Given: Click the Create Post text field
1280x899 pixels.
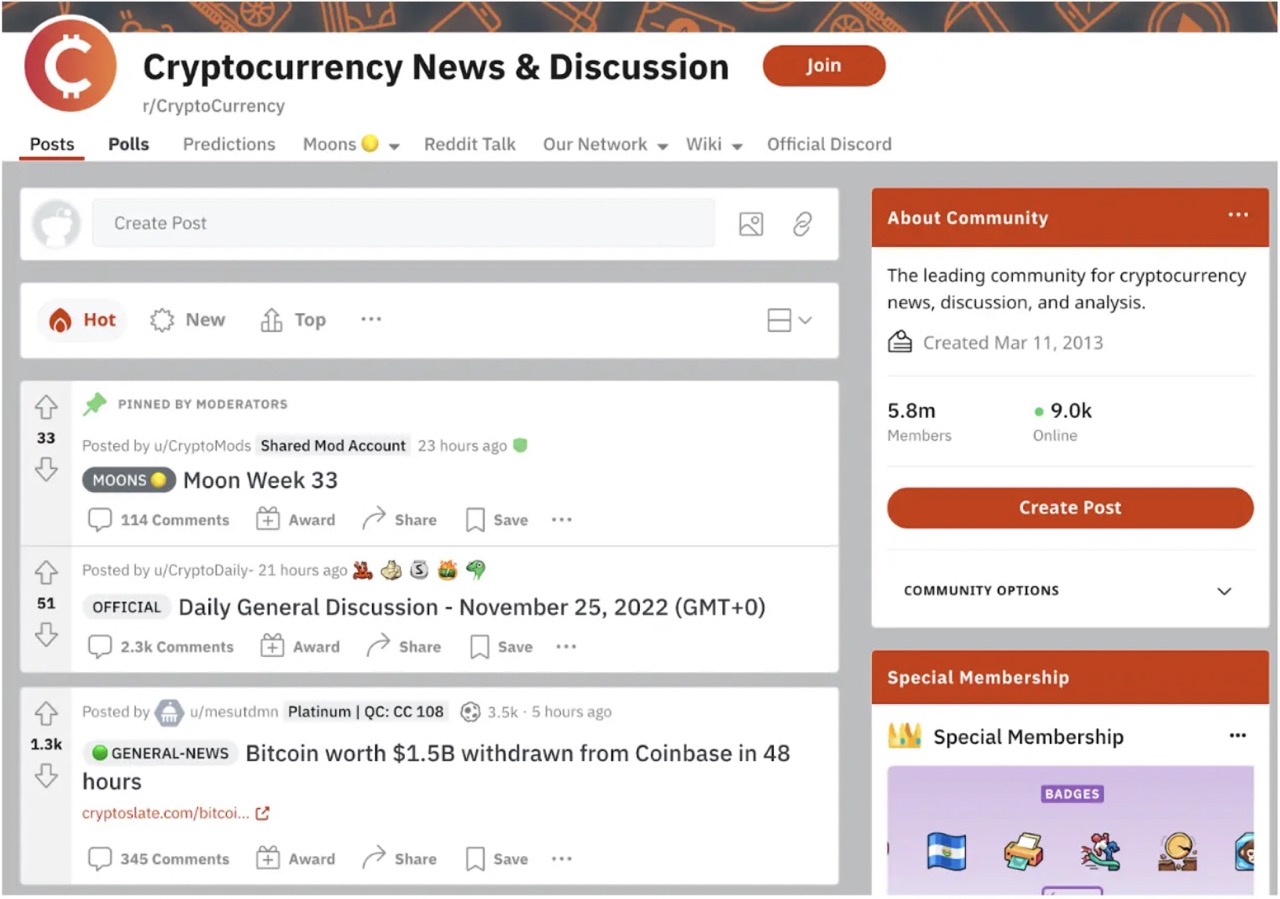Looking at the screenshot, I should coord(400,224).
